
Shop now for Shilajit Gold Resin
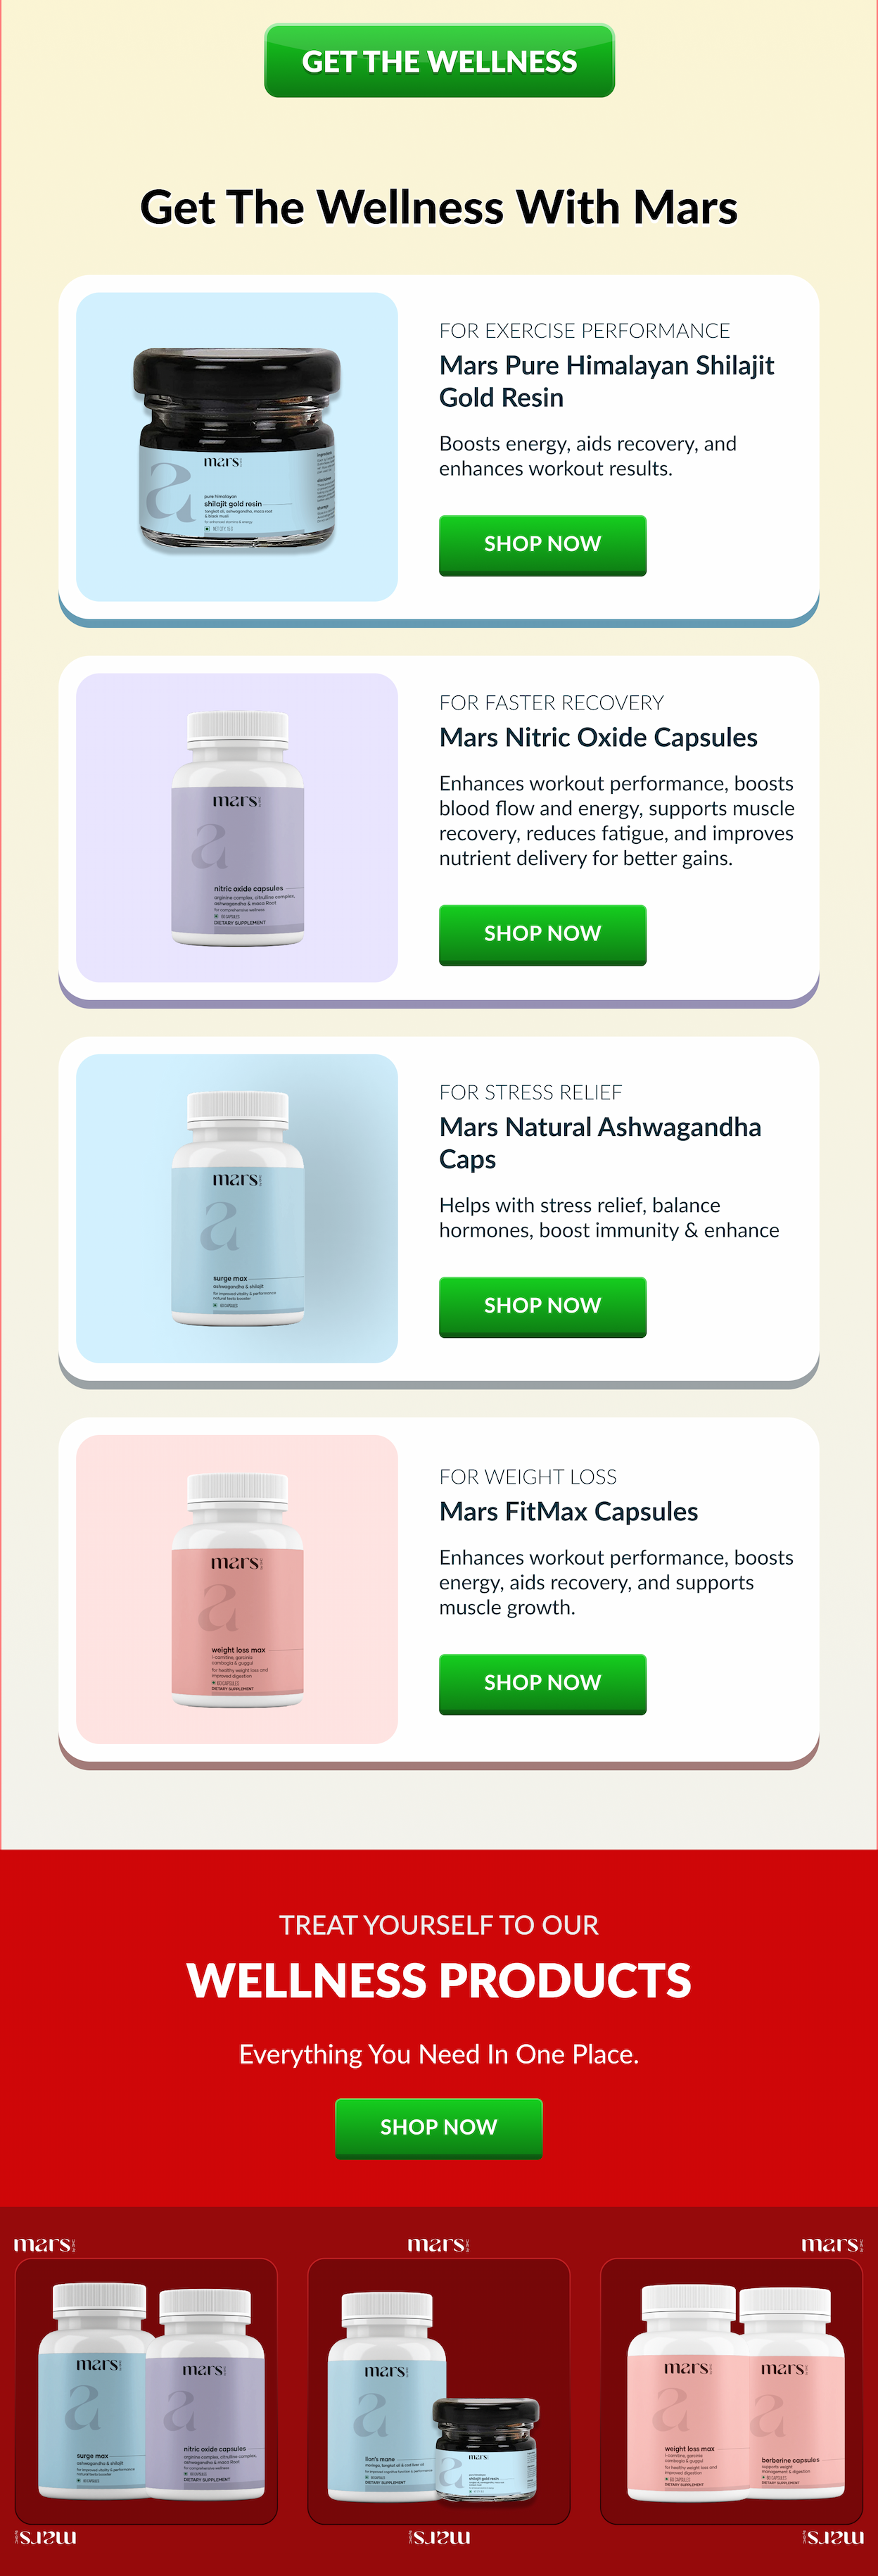tap(542, 545)
